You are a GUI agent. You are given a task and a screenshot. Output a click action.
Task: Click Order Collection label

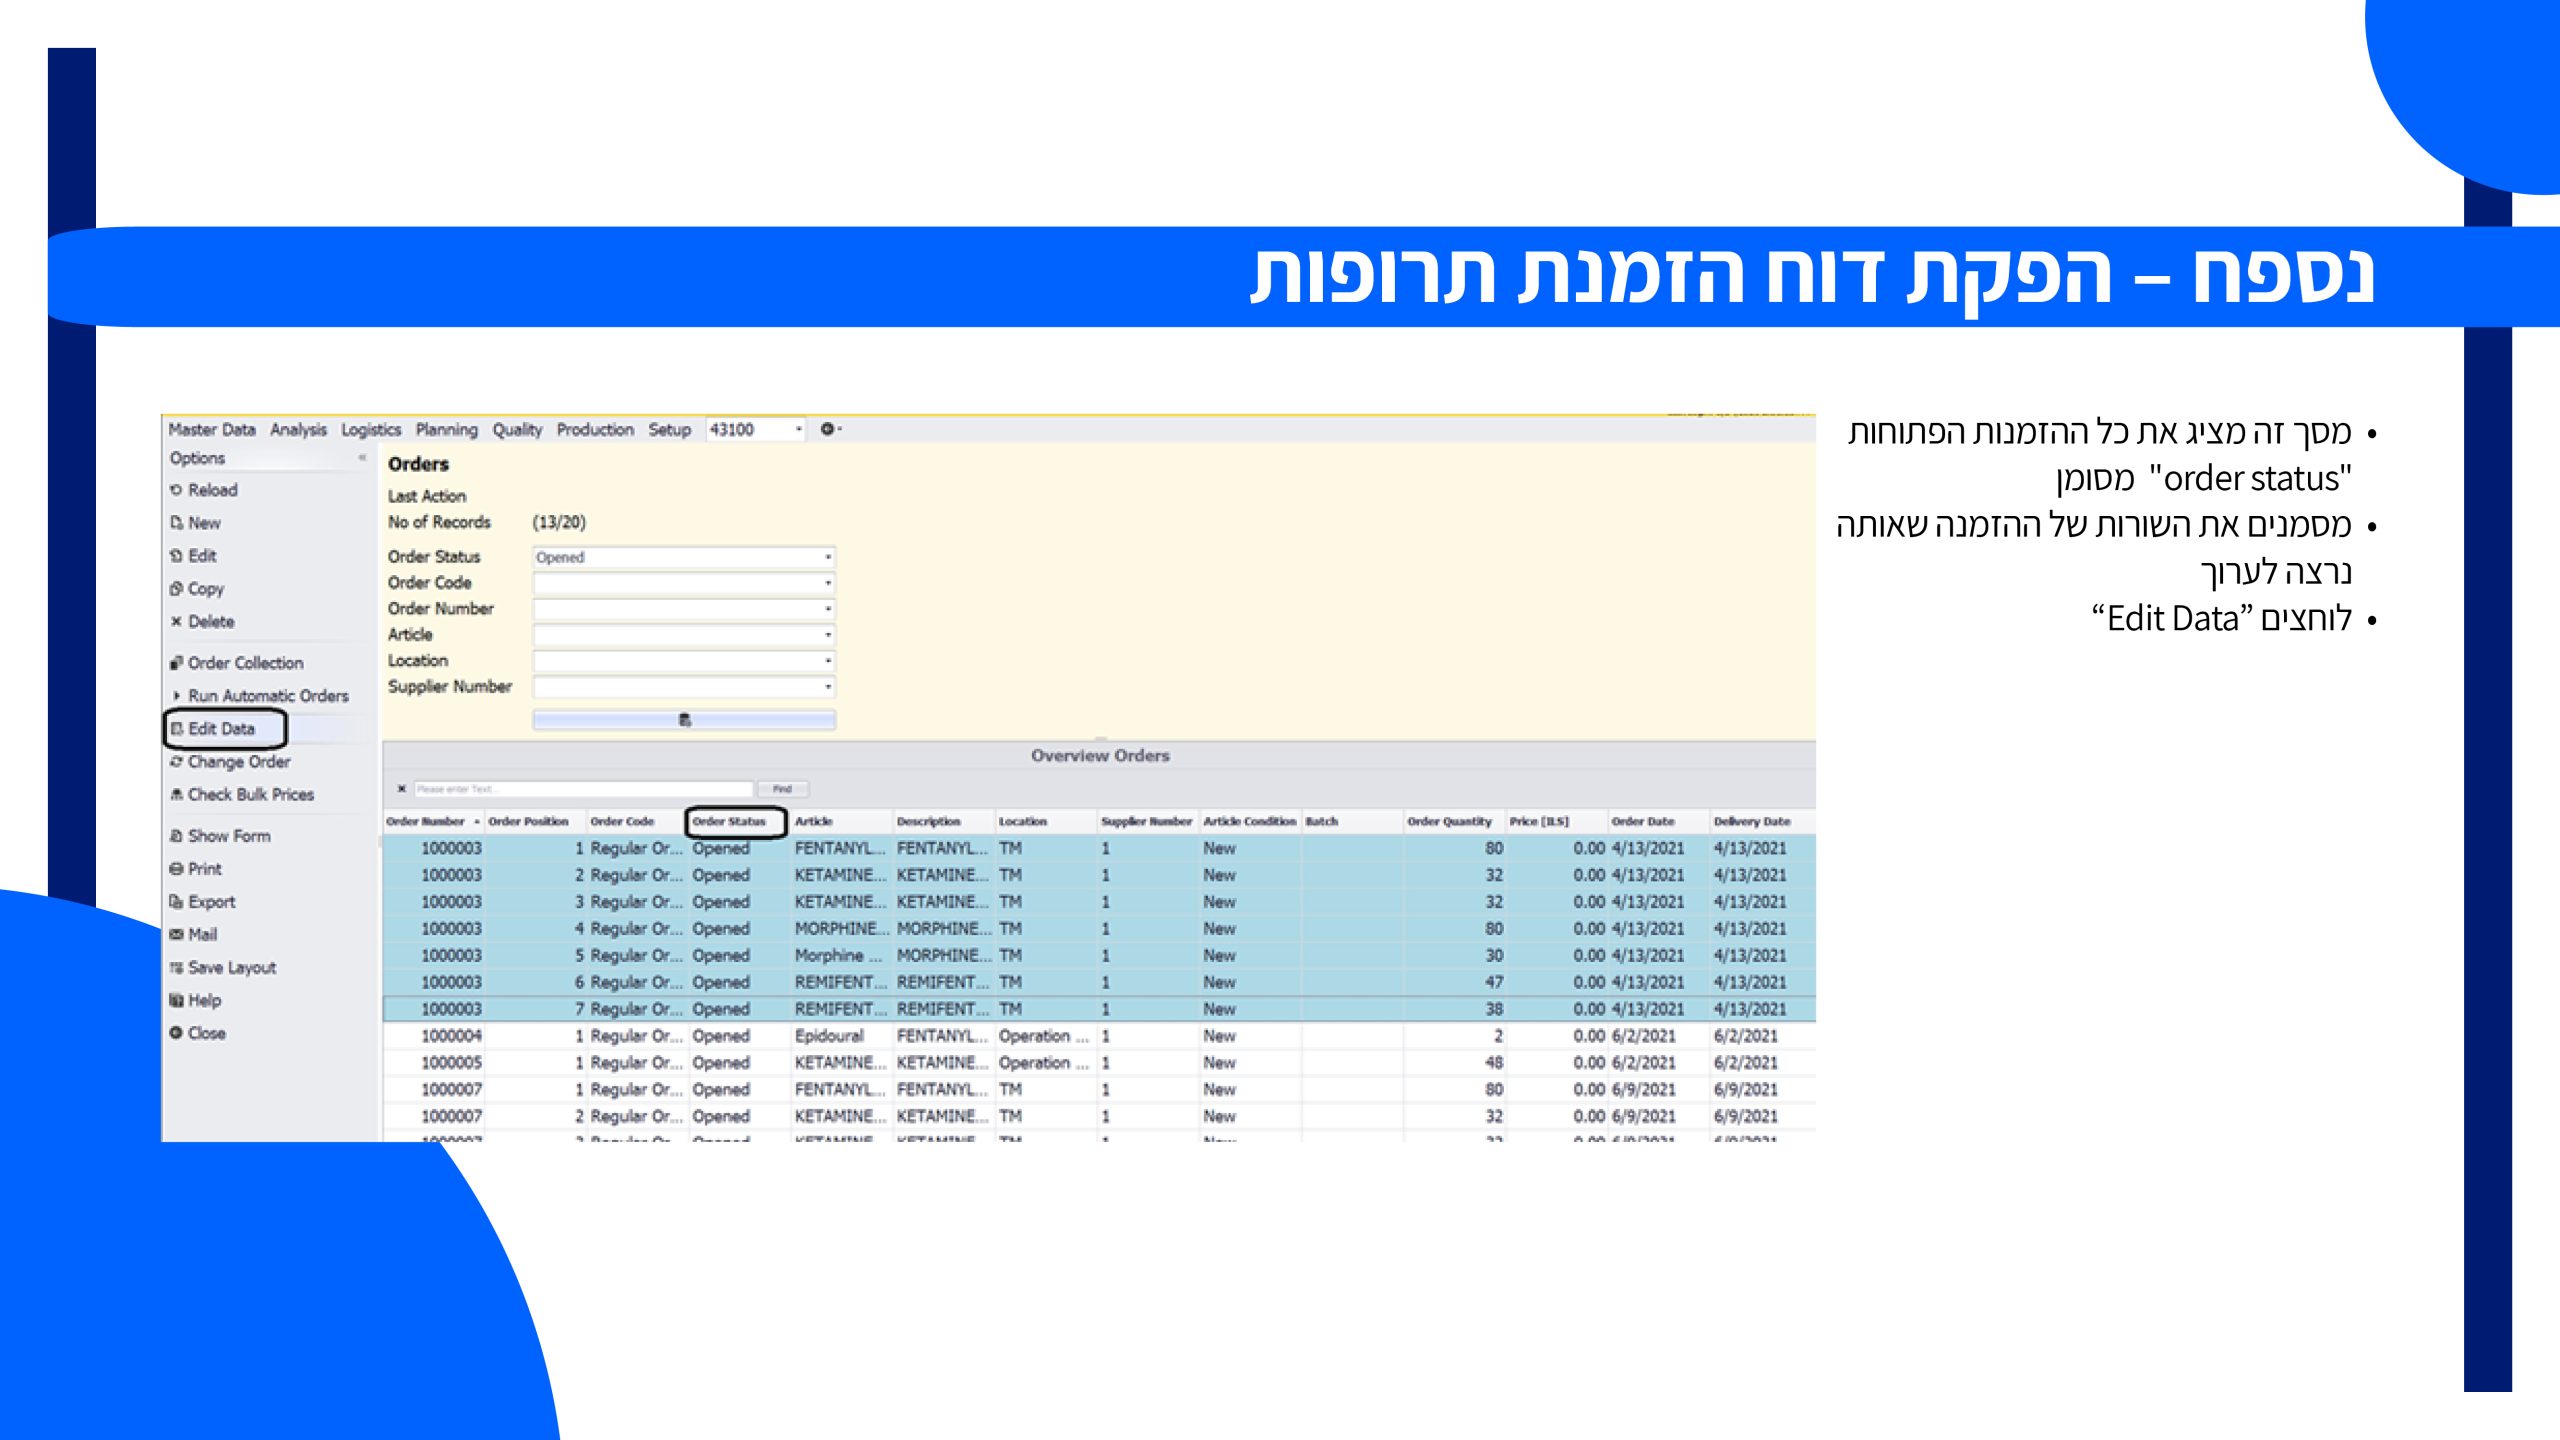pyautogui.click(x=245, y=663)
